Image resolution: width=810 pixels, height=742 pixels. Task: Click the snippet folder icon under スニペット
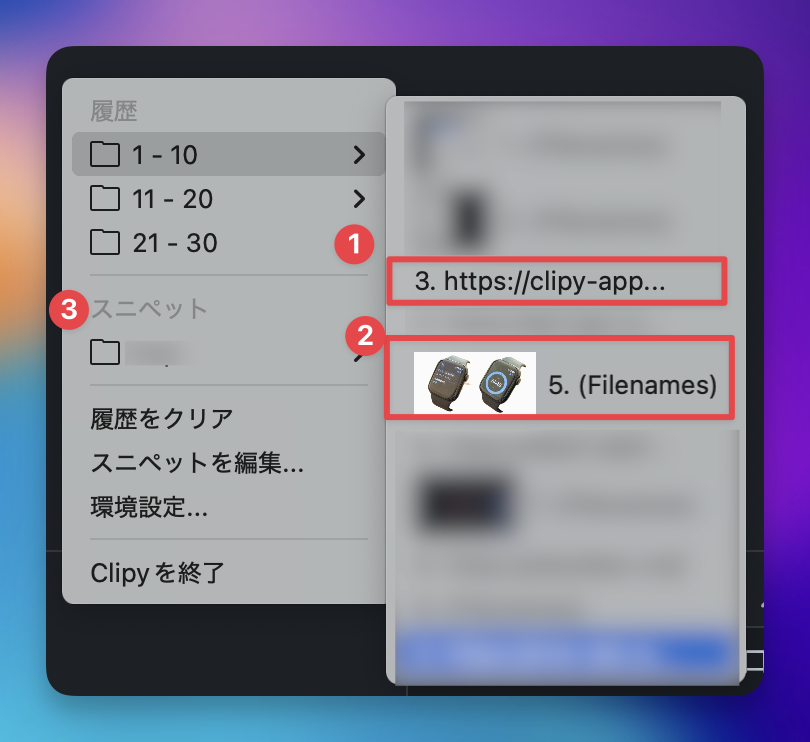click(x=105, y=352)
